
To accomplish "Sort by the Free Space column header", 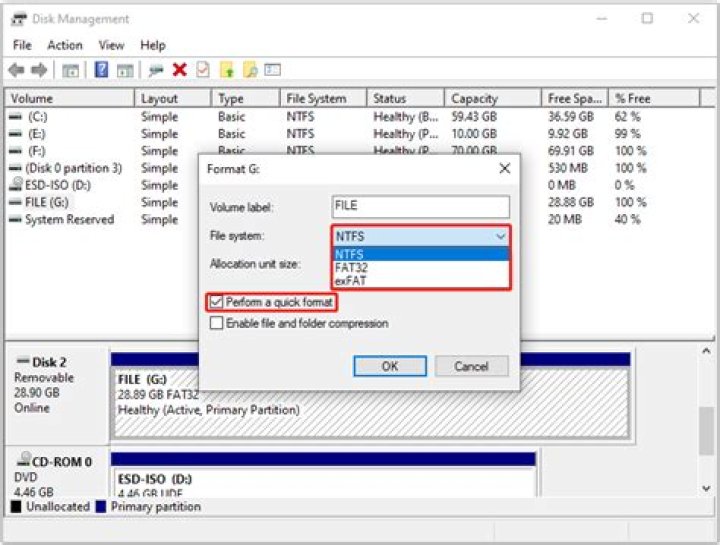I will click(575, 98).
